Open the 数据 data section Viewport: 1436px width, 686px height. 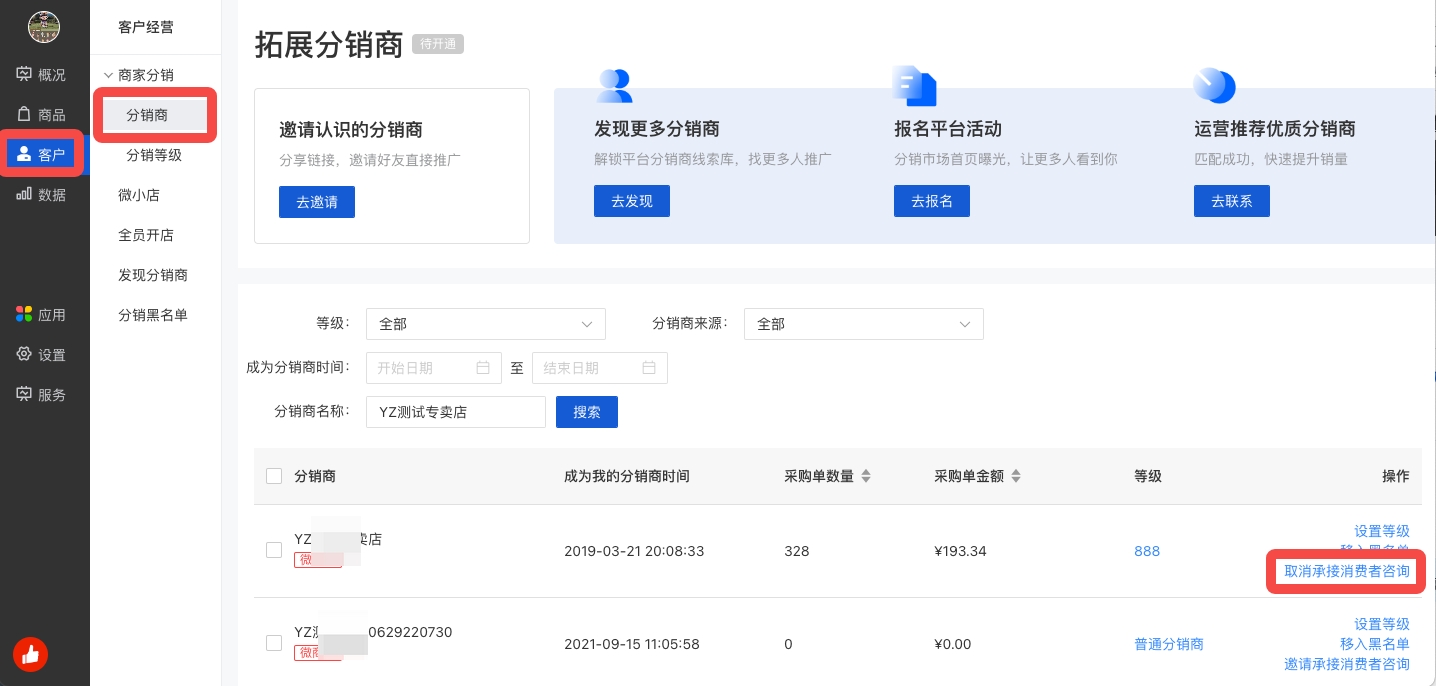(41, 195)
